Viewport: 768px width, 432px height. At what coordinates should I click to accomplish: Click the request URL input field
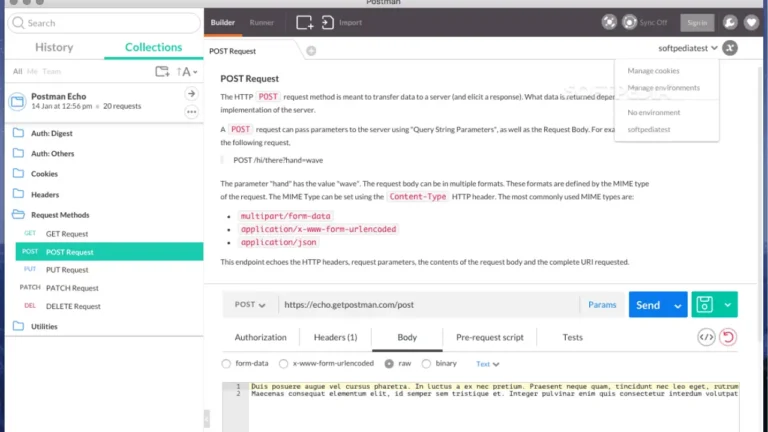[429, 305]
